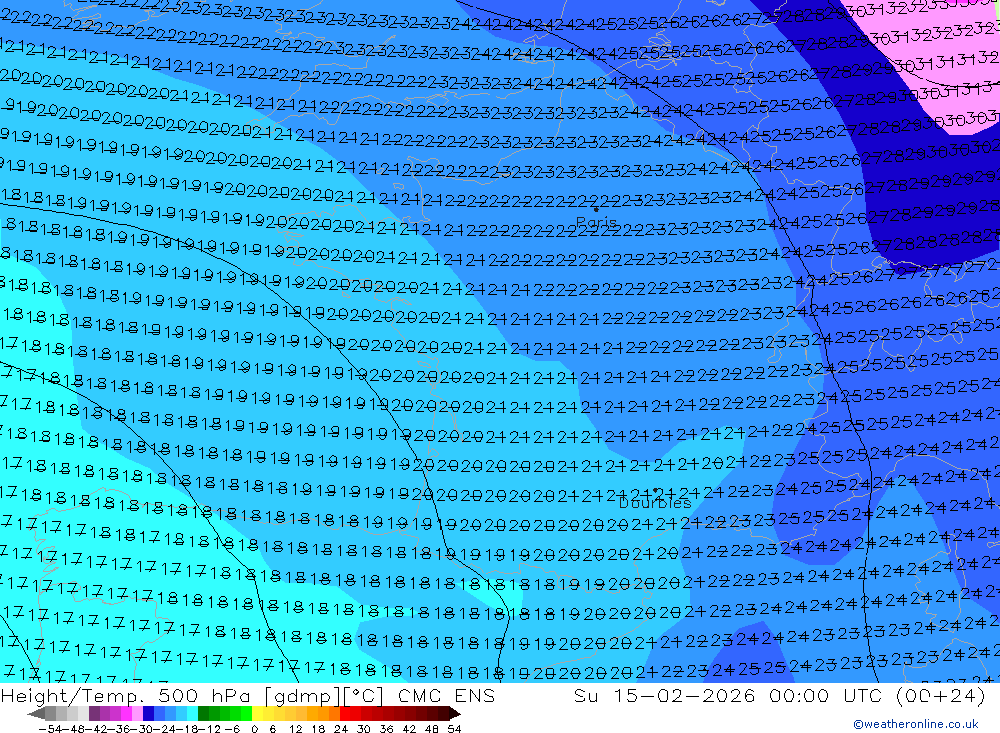Click the '[°C]' unit label
Screen dimensions: 1000x733
(364, 695)
